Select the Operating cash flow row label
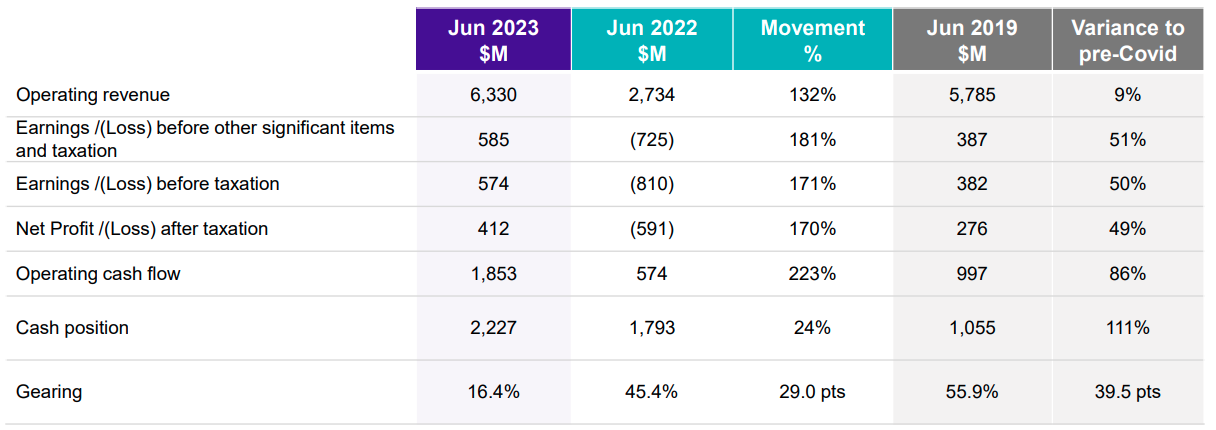Screen dimensions: 1216x430 point(98,273)
